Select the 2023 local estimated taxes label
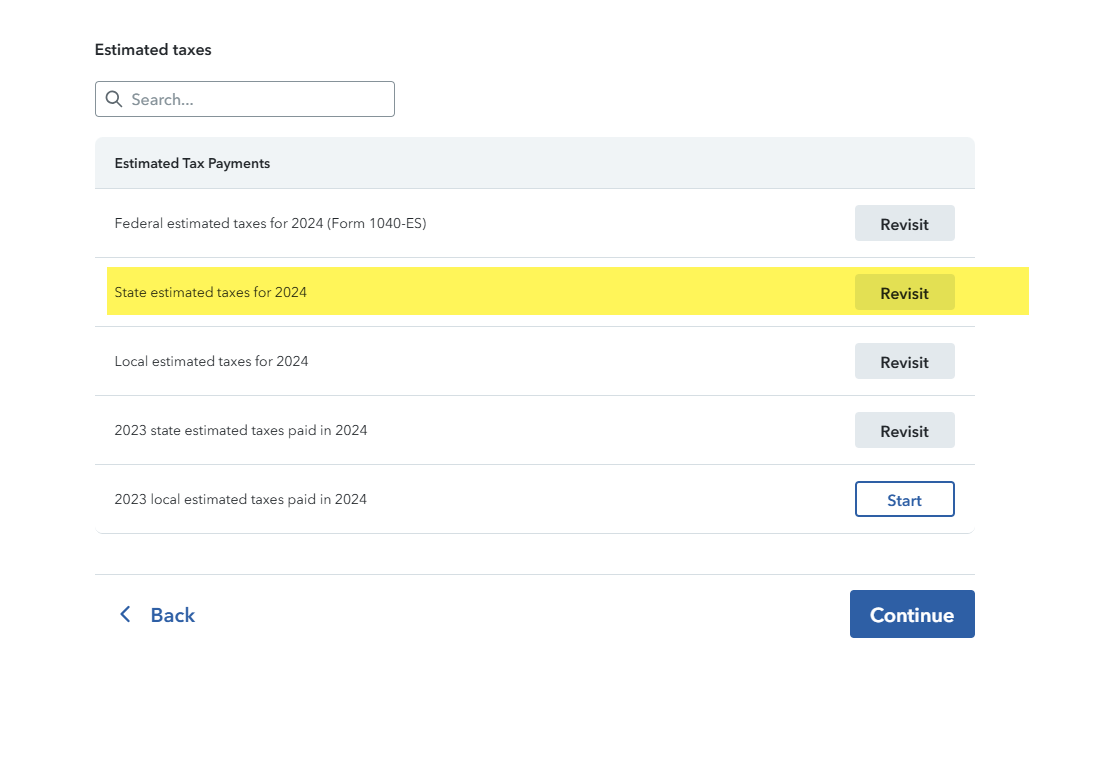 240,500
